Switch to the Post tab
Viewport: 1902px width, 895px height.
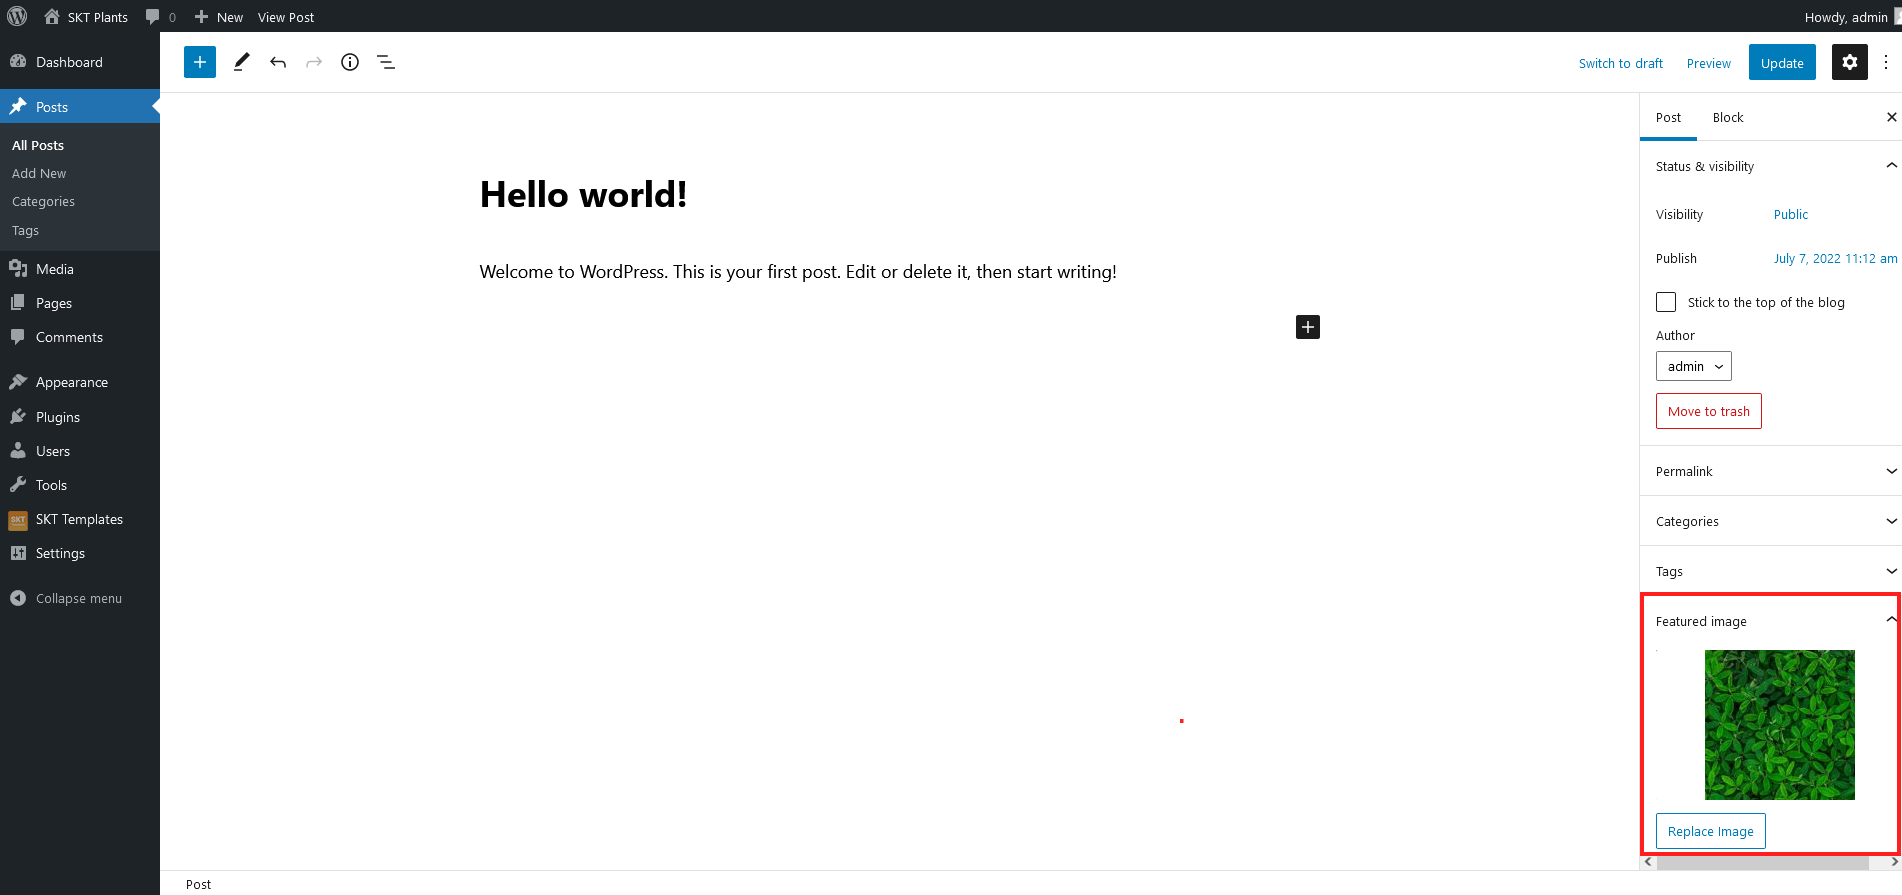click(x=1668, y=118)
